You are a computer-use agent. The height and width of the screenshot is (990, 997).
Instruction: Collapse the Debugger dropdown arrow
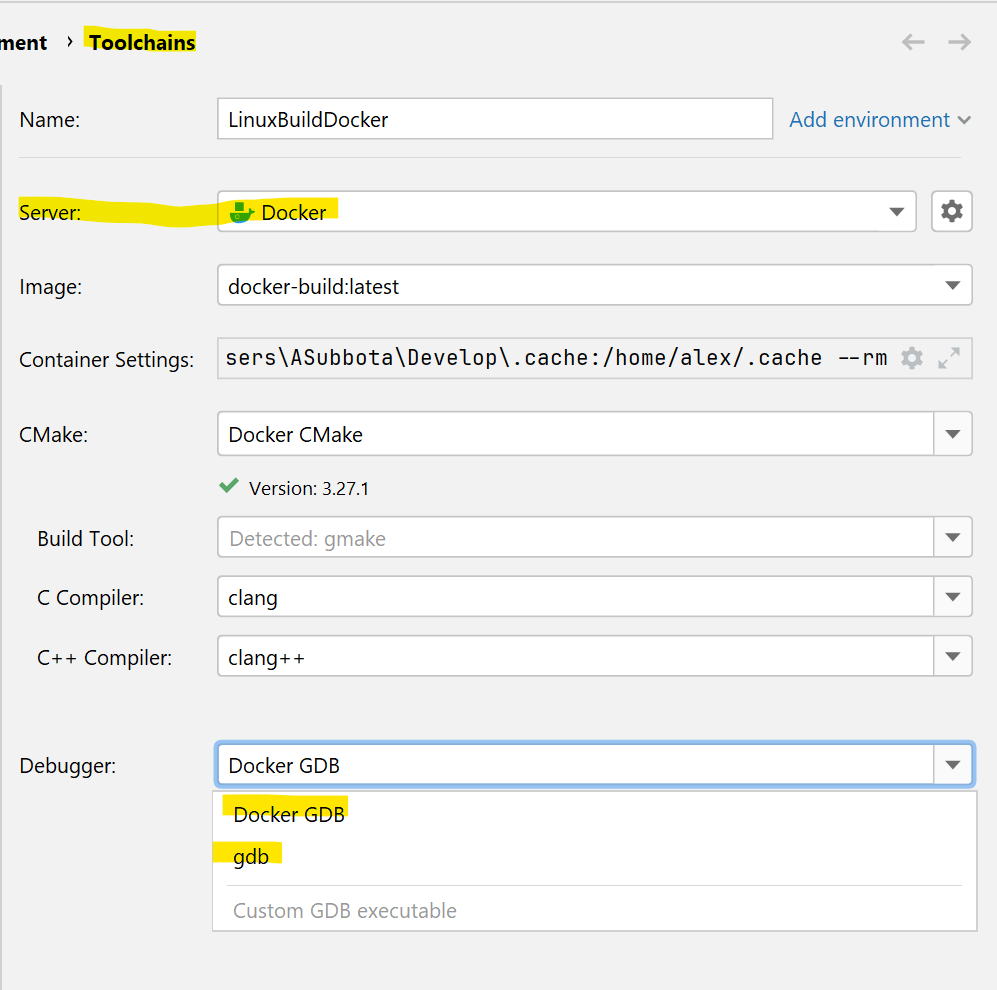coord(952,764)
